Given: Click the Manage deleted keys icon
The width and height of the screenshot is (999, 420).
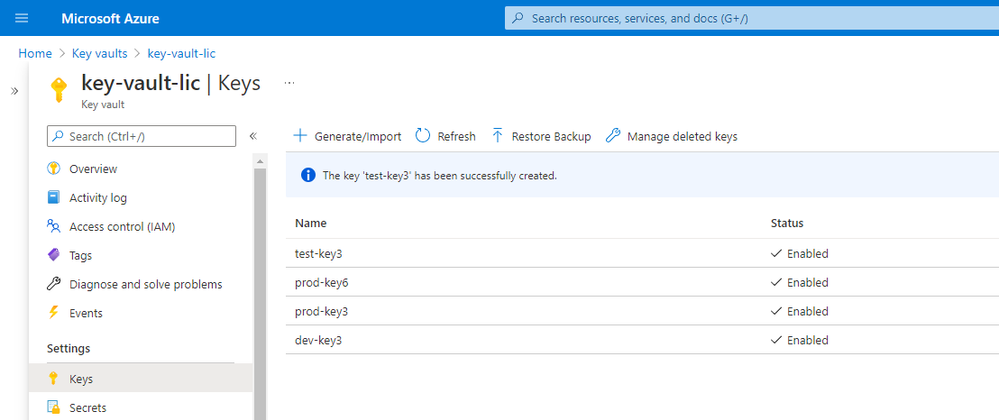Looking at the screenshot, I should [613, 136].
